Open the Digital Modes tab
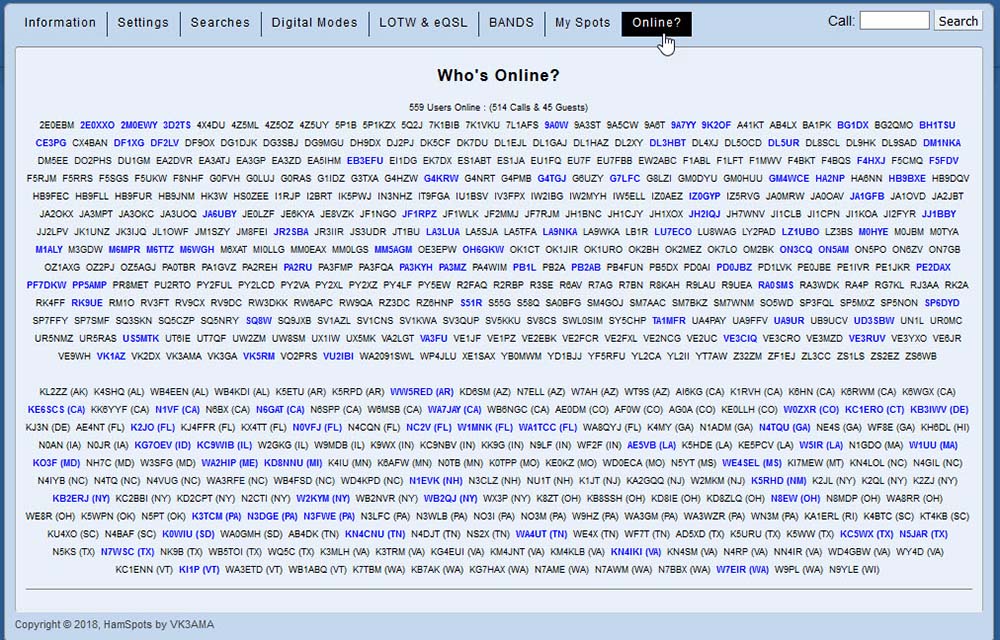Image resolution: width=1000 pixels, height=640 pixels. 314,23
